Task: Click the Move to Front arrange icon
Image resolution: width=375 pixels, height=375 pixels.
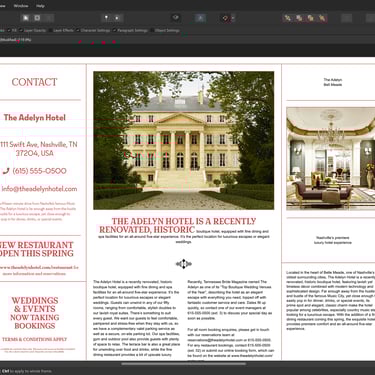Action: click(322, 18)
